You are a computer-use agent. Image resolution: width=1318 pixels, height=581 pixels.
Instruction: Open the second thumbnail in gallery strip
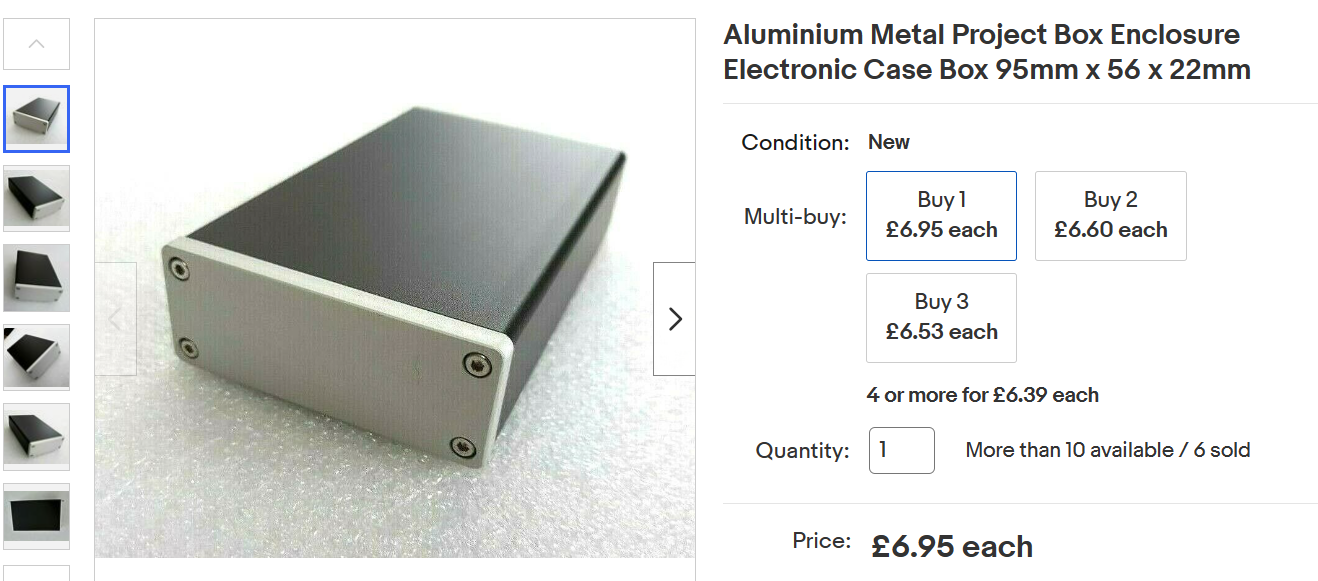tap(37, 198)
